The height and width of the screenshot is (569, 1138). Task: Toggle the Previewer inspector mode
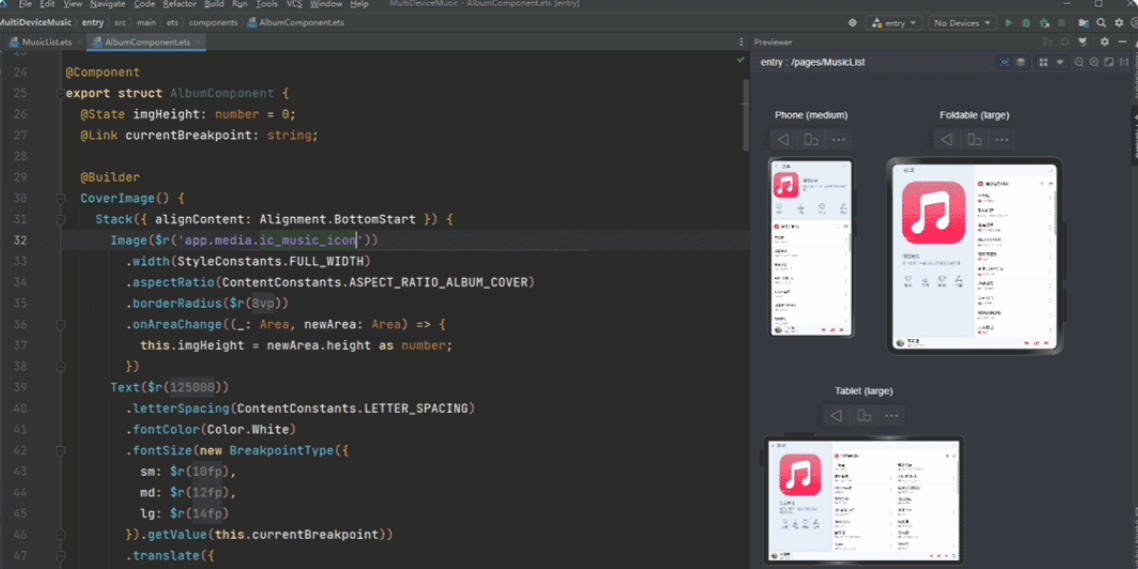point(1004,62)
